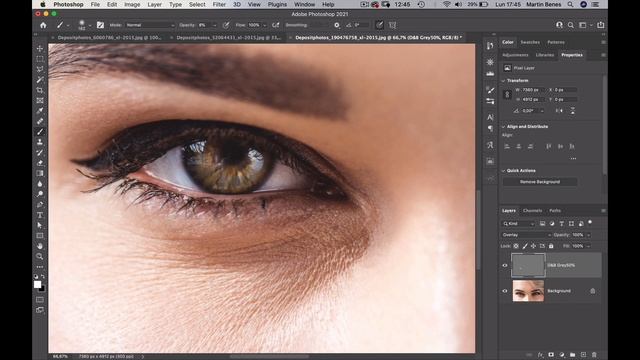
Task: Switch to the Channels tab
Action: pyautogui.click(x=532, y=211)
